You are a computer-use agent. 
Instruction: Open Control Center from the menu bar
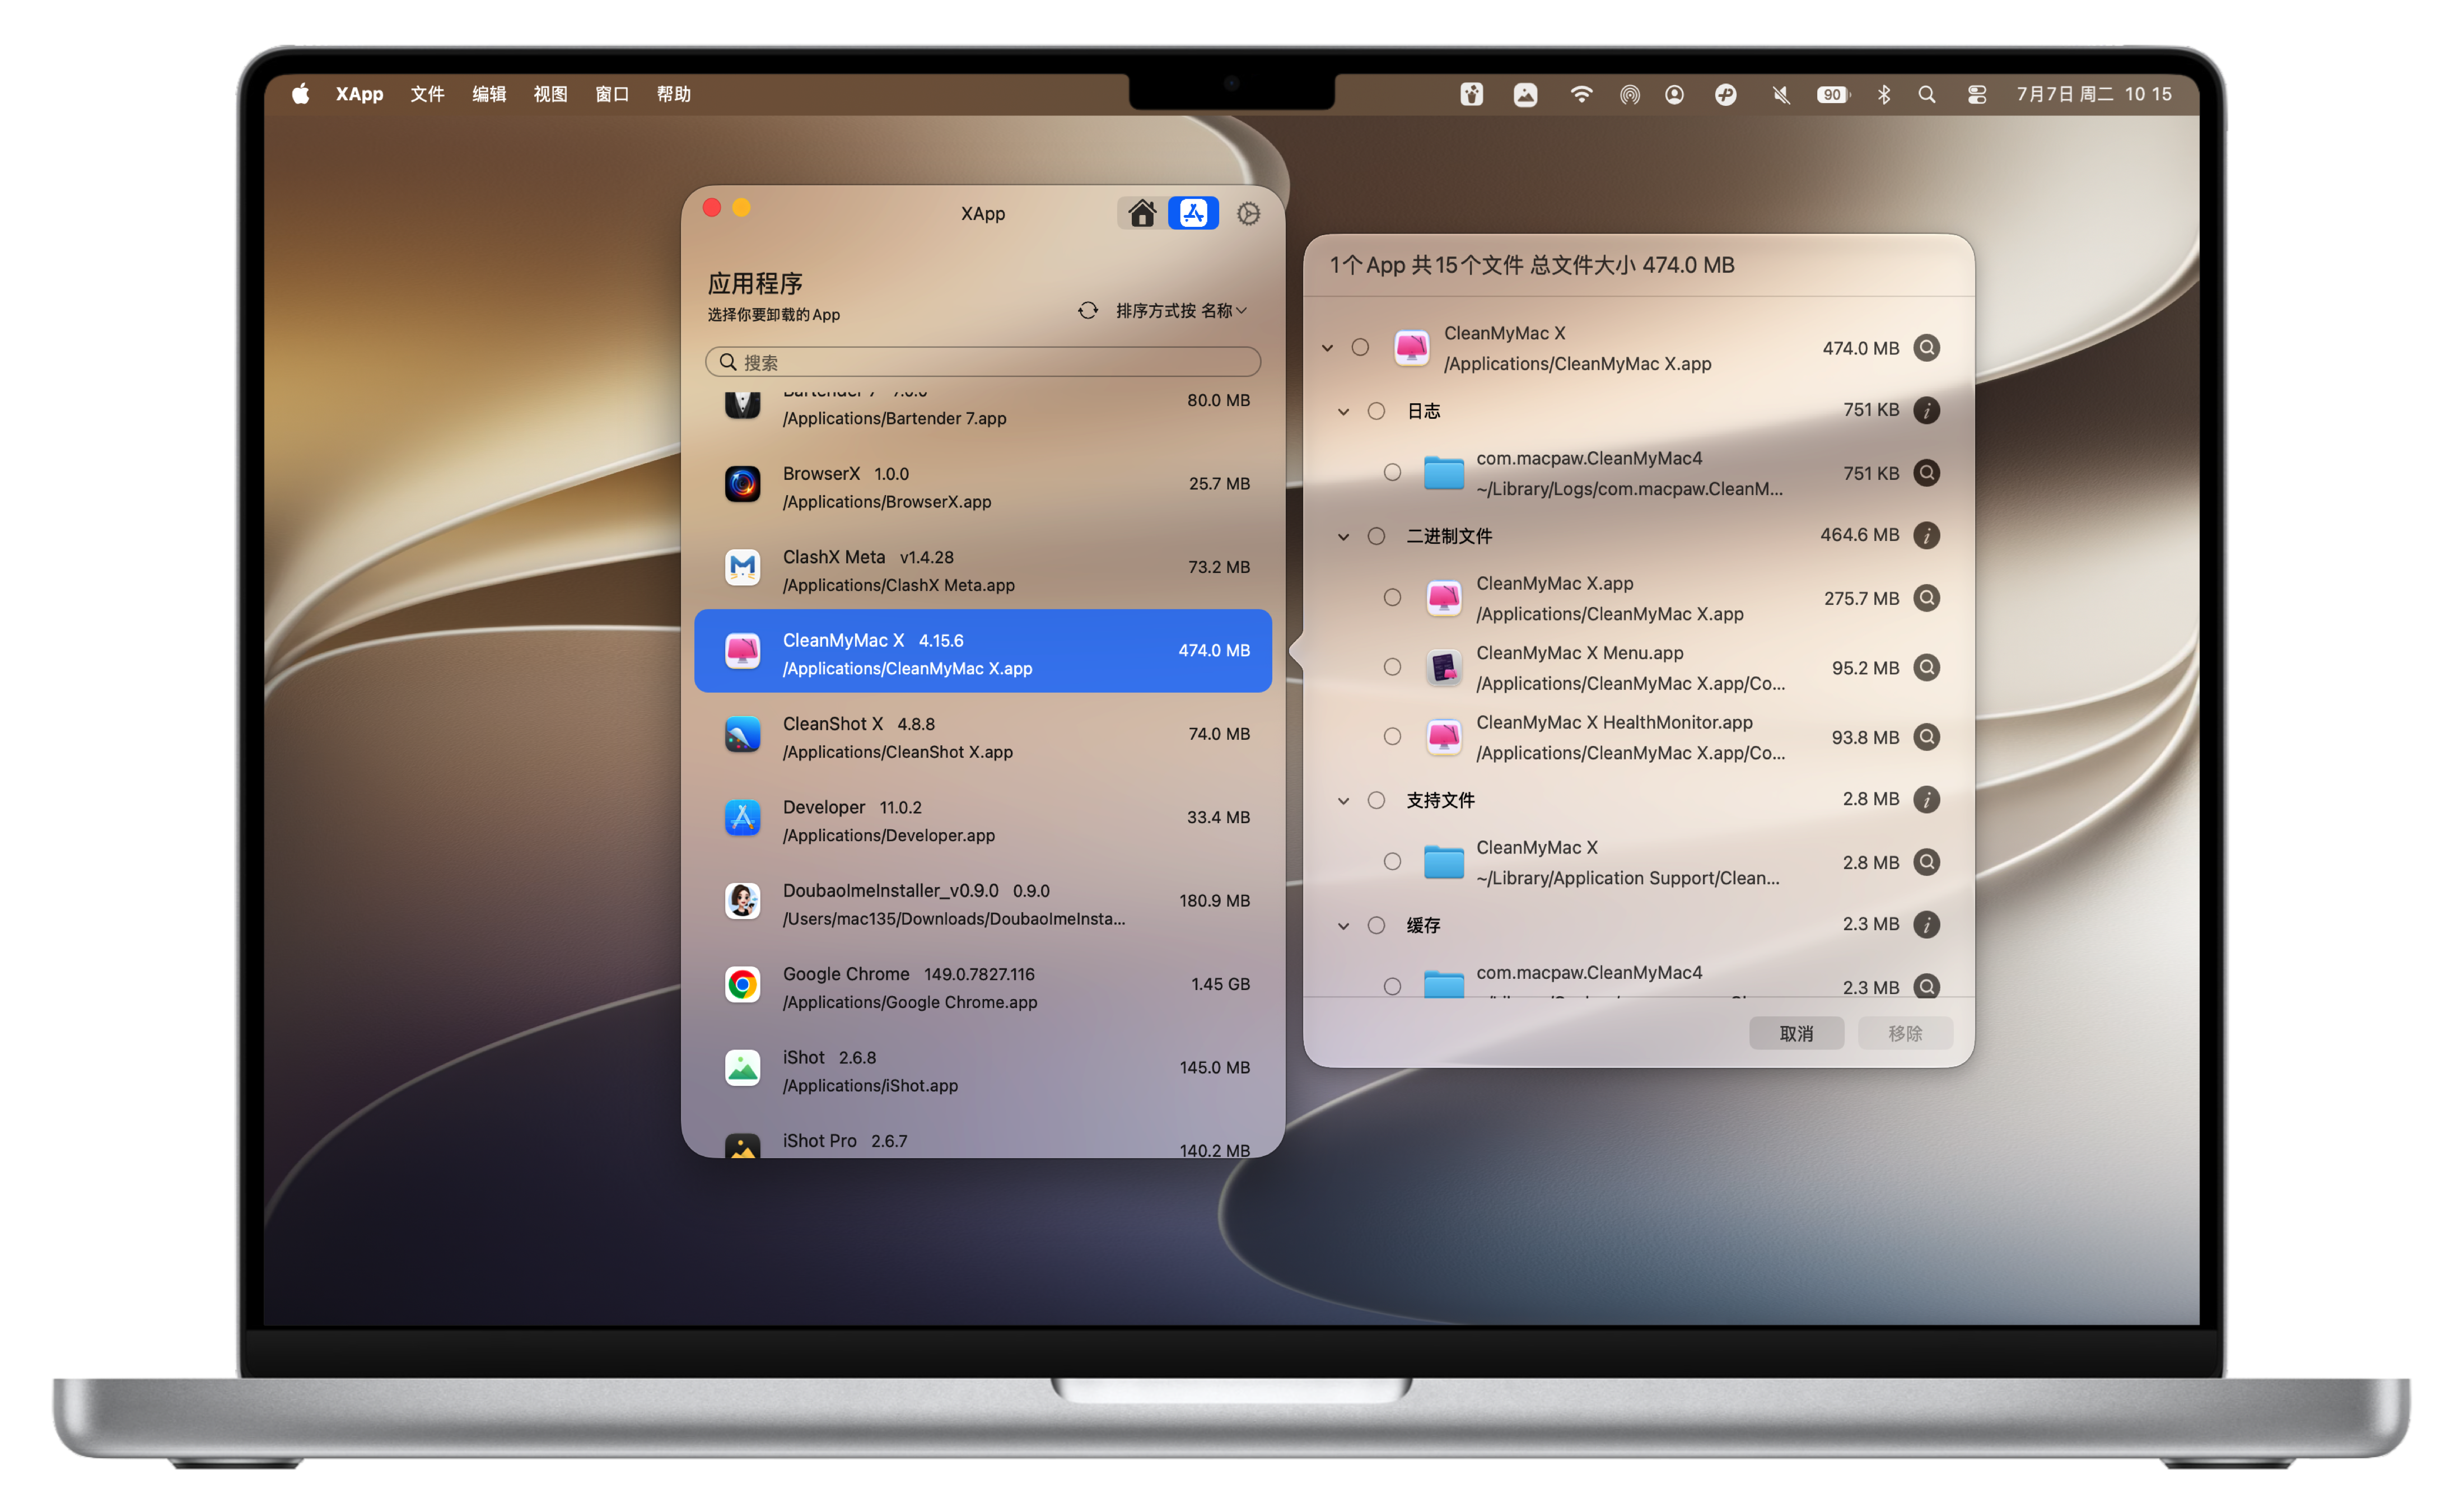[x=1977, y=94]
